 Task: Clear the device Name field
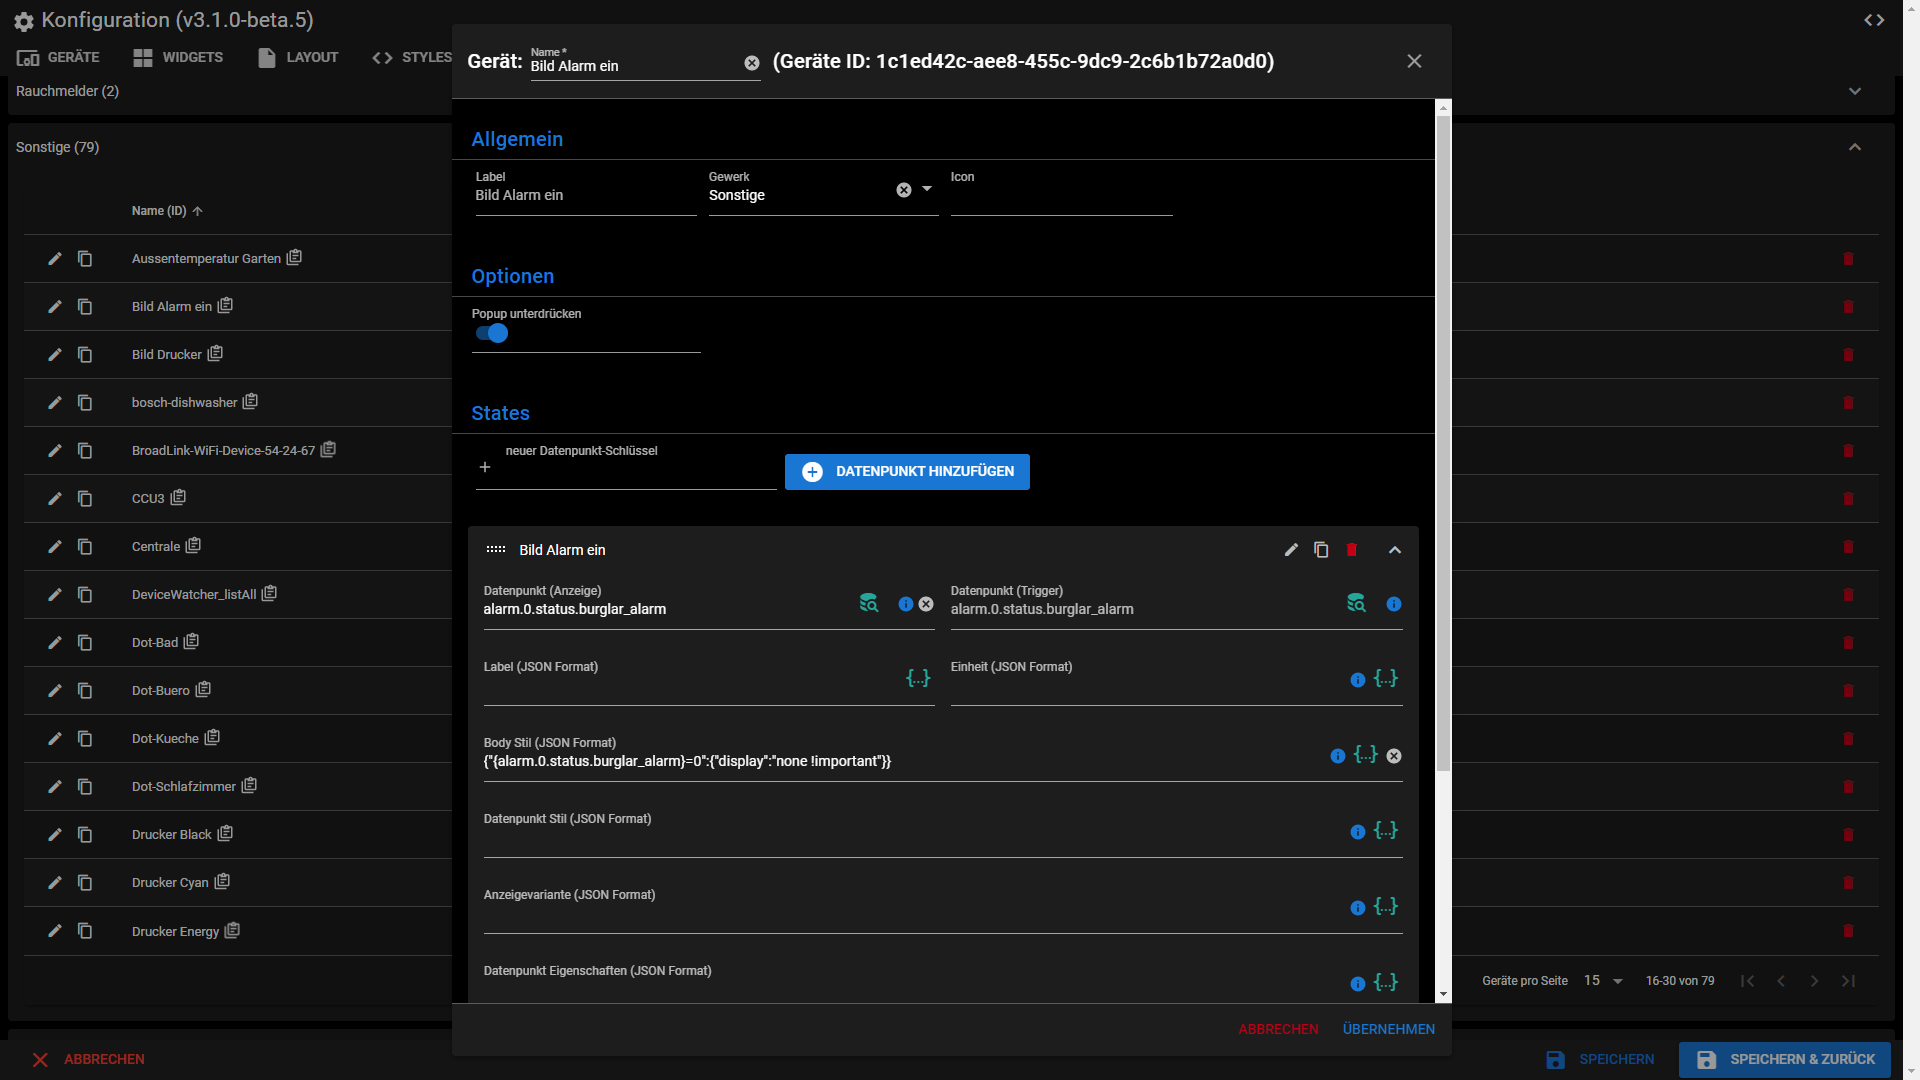tap(752, 64)
